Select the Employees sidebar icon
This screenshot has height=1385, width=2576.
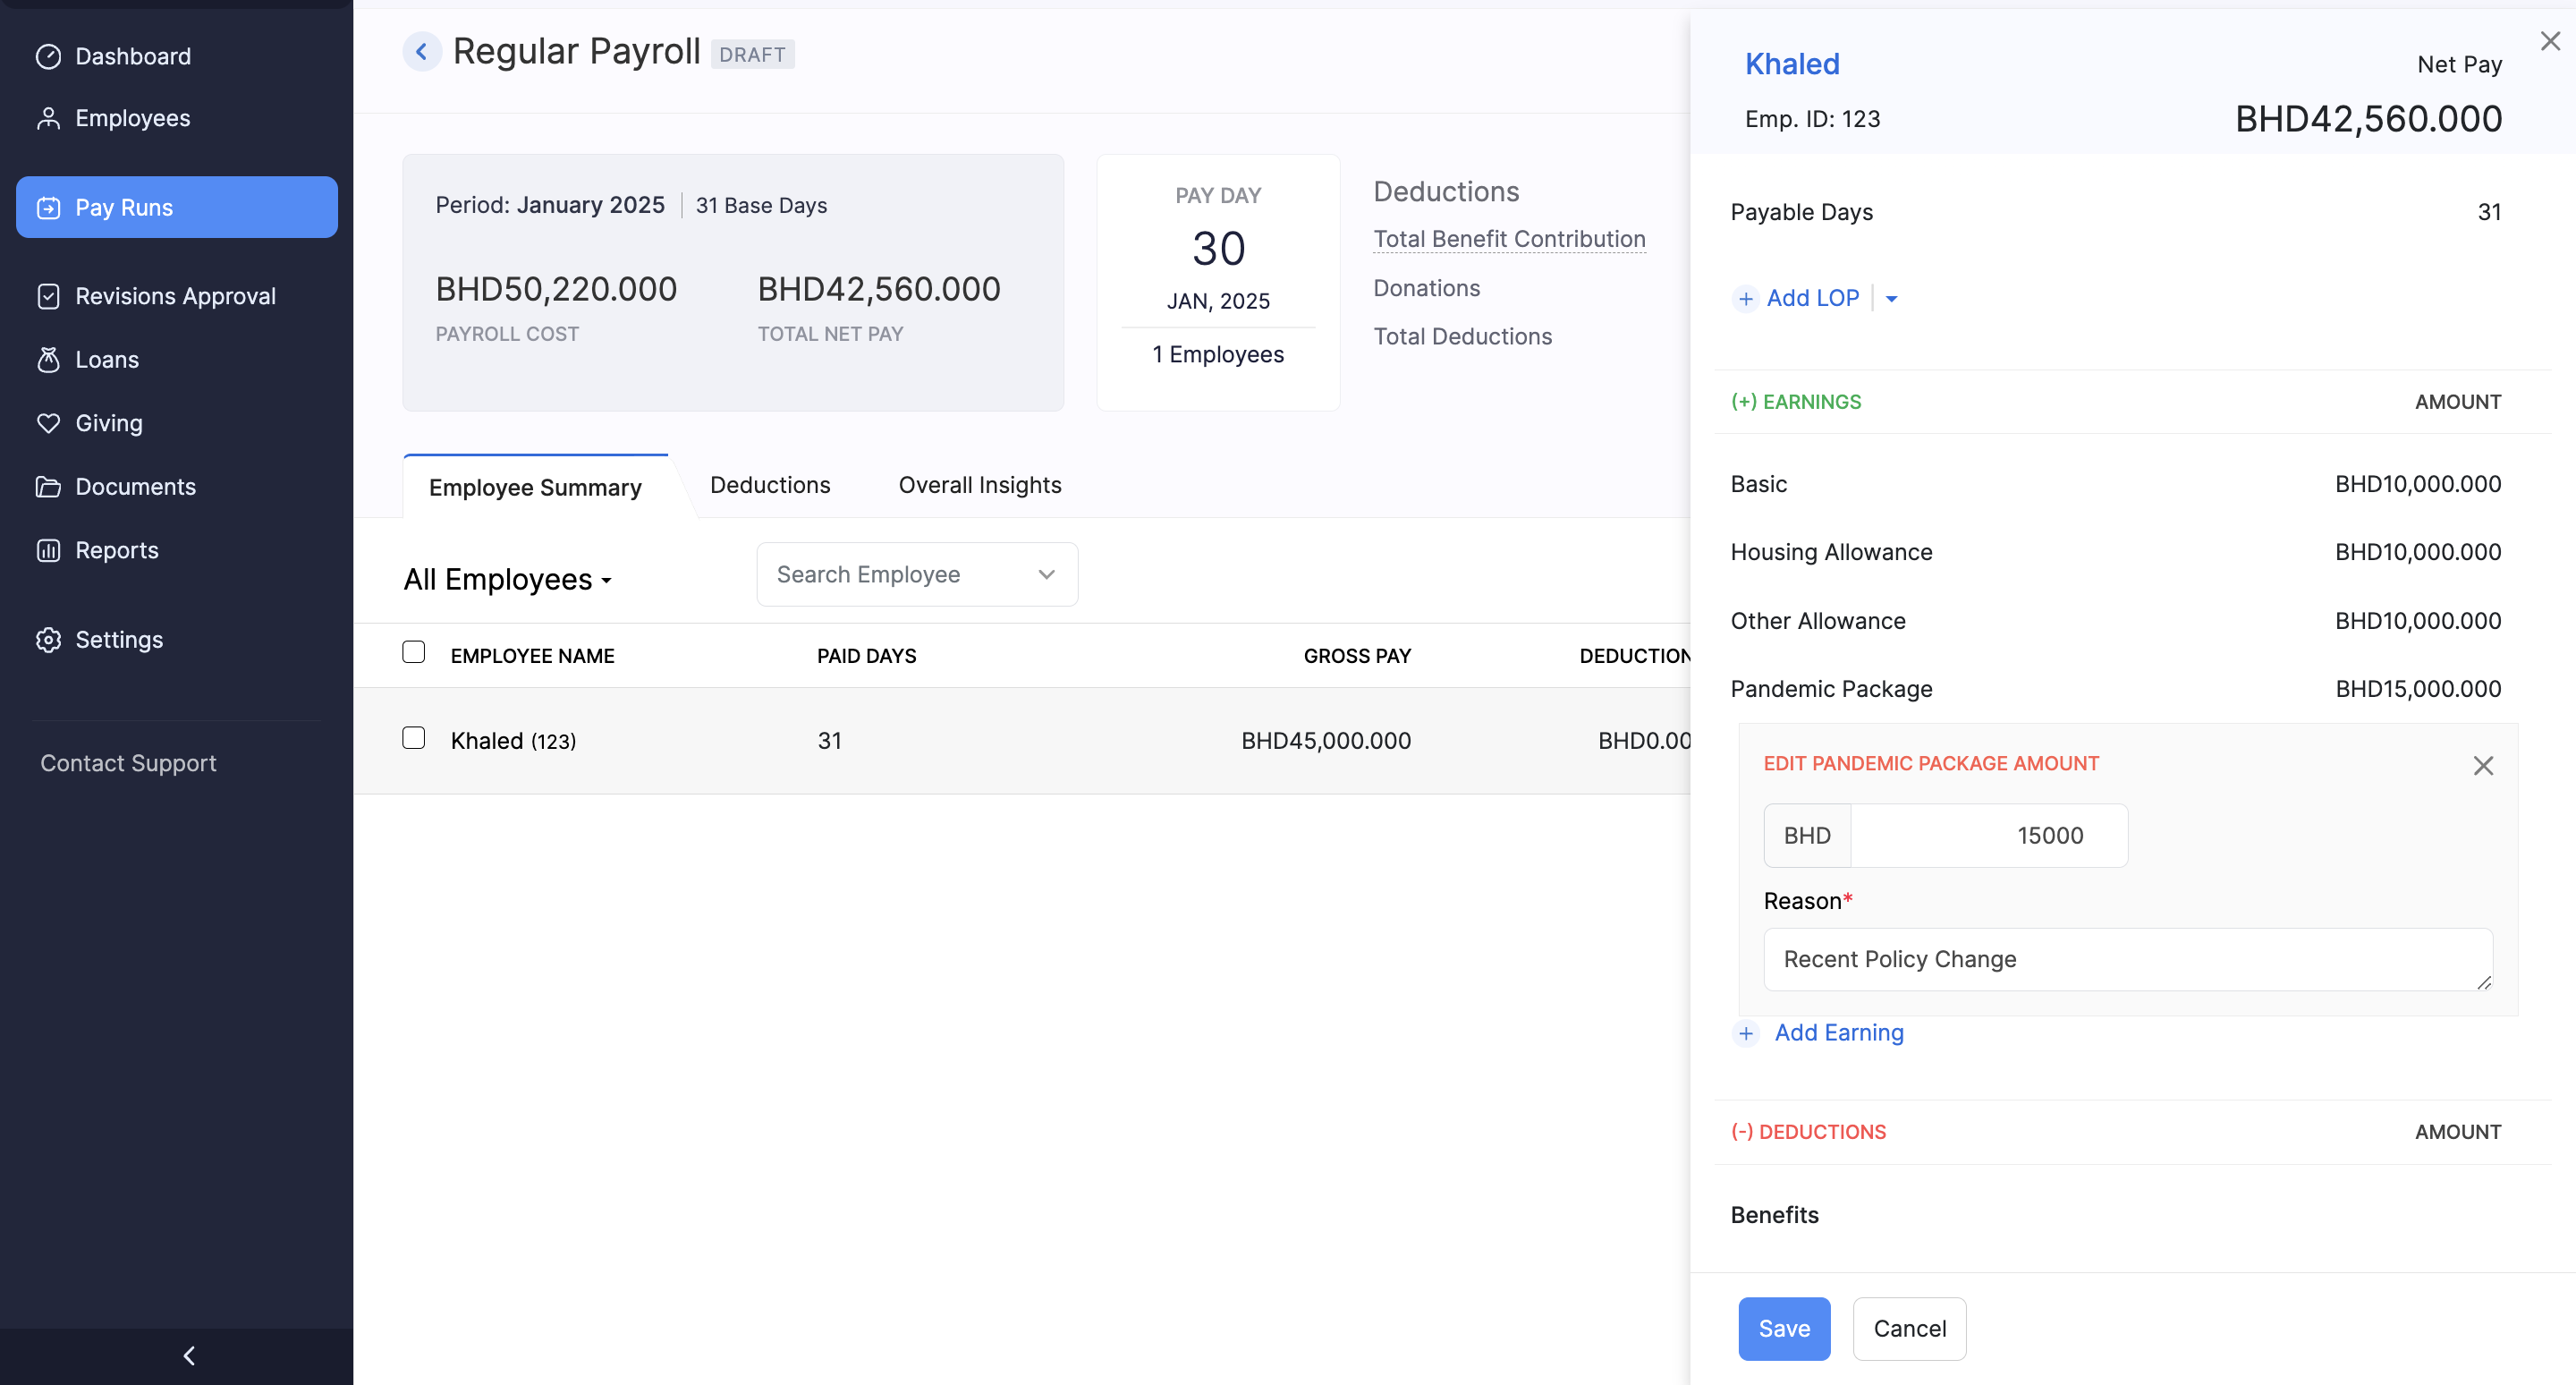(x=50, y=117)
